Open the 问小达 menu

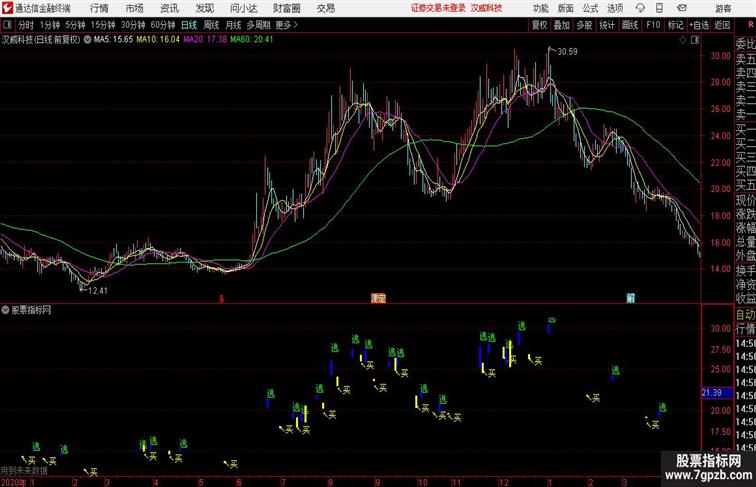click(243, 8)
